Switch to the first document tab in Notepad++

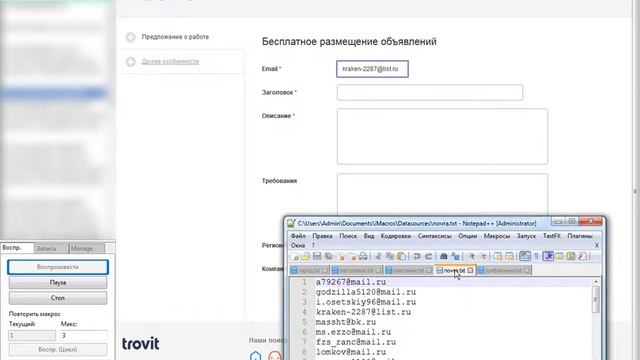(309, 270)
